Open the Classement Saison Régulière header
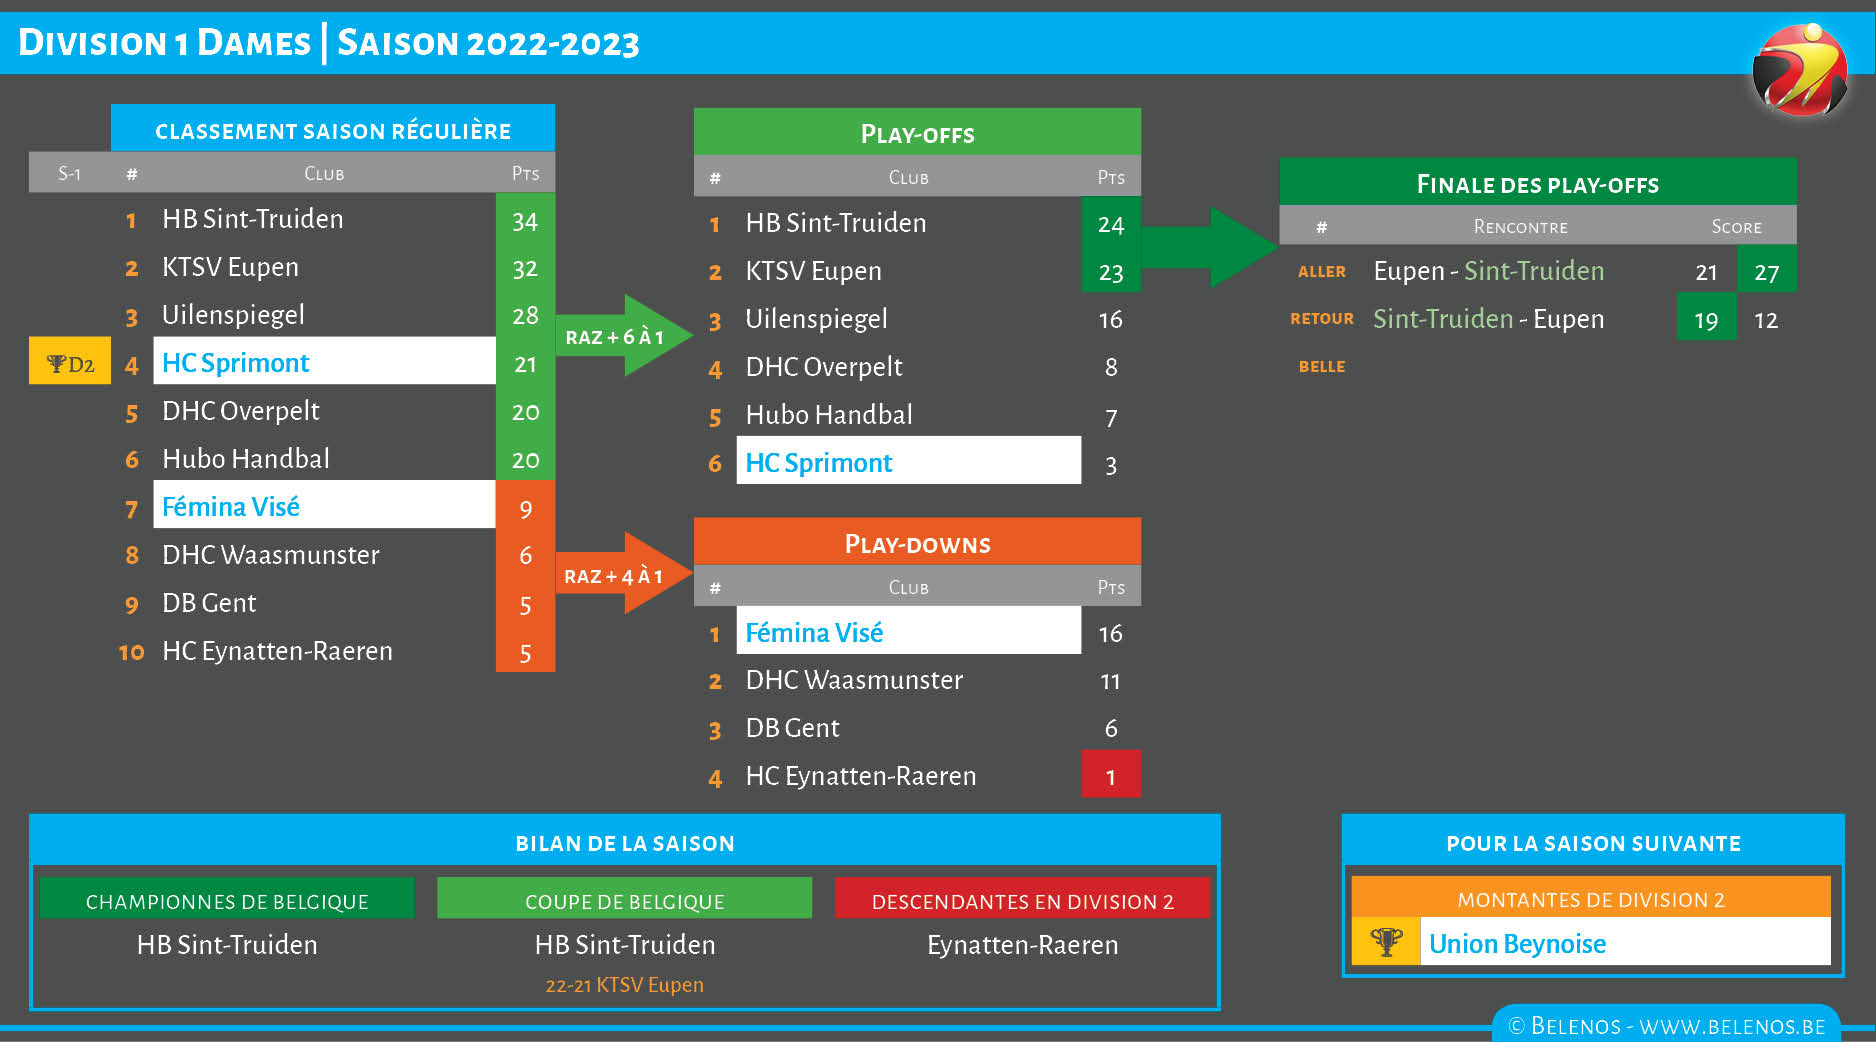The width and height of the screenshot is (1876, 1042). pyautogui.click(x=332, y=130)
